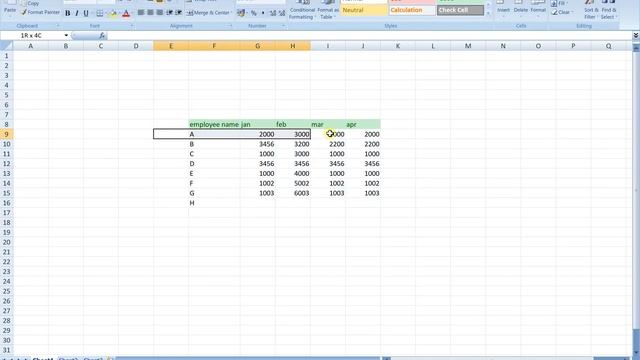Apply comma style
This screenshot has width=640, height=360.
pyautogui.click(x=263, y=13)
